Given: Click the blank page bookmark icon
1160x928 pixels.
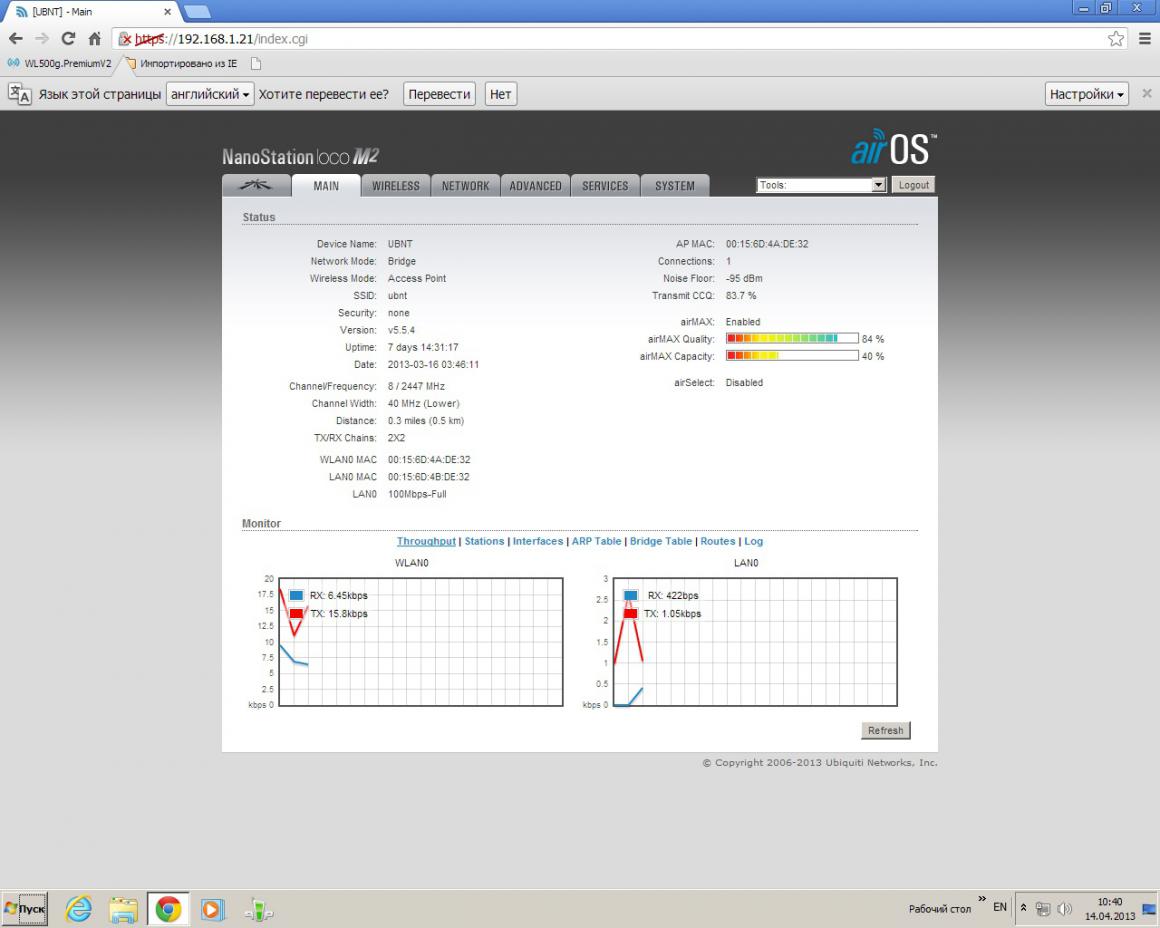Looking at the screenshot, I should point(256,64).
